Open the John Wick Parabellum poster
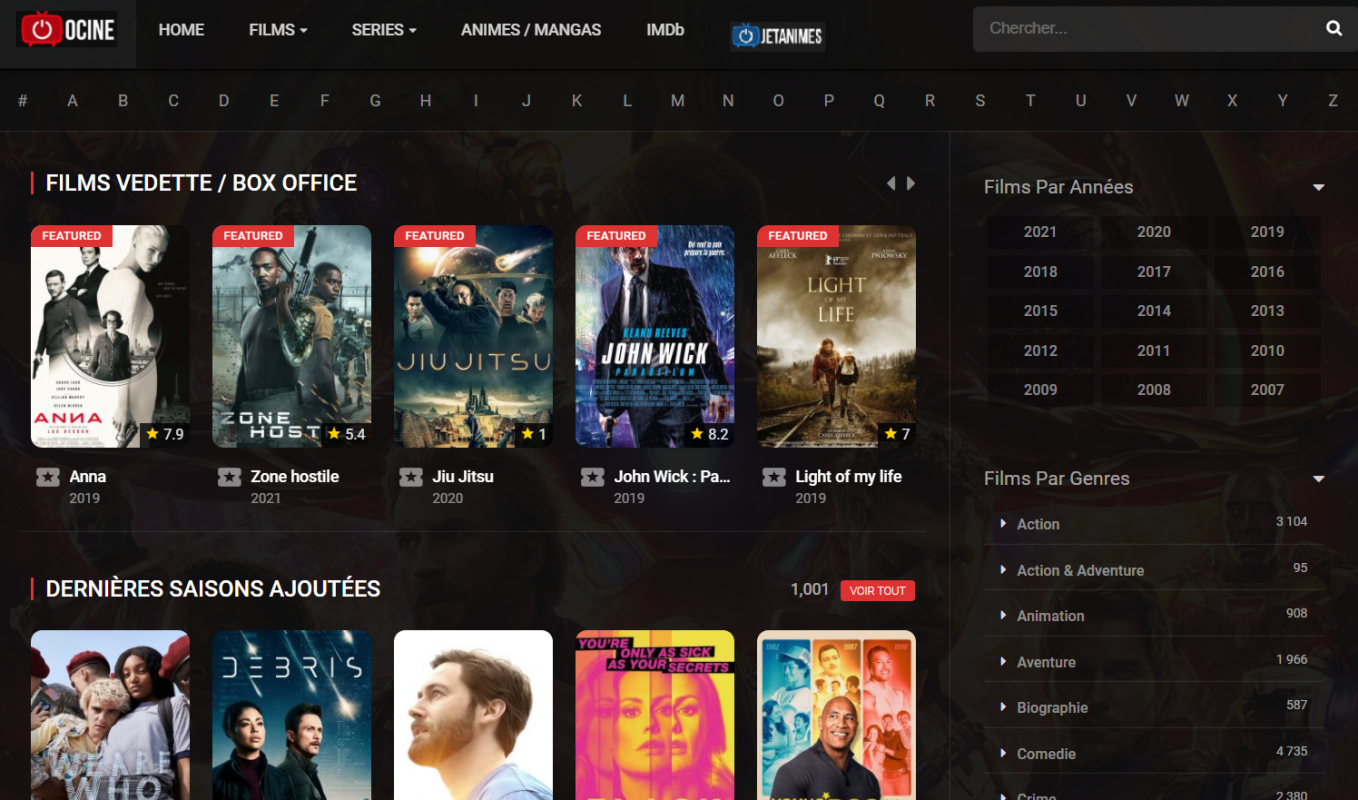This screenshot has height=800, width=1358. [x=655, y=336]
